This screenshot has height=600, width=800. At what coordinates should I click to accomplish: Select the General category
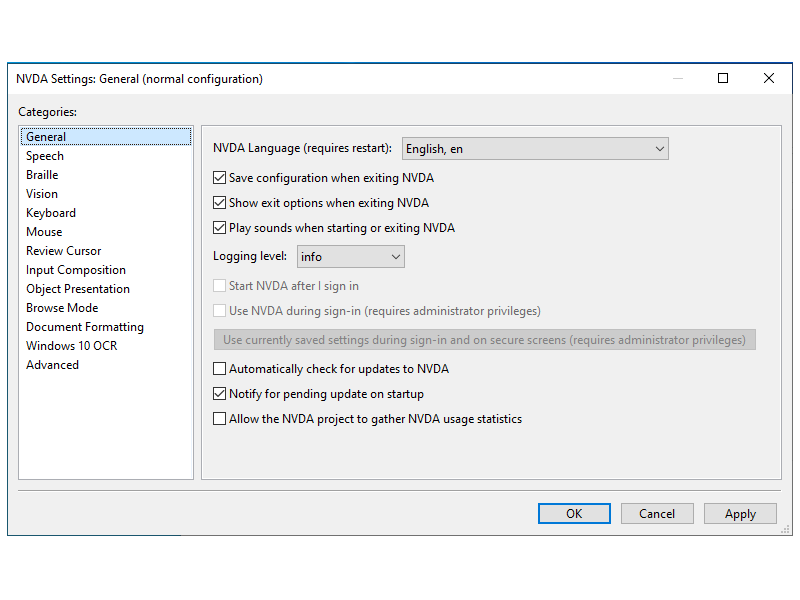pyautogui.click(x=106, y=137)
